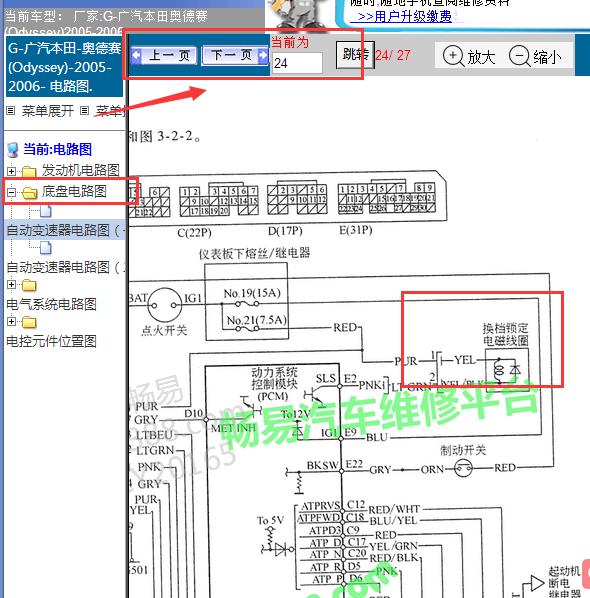Image resolution: width=590 pixels, height=598 pixels.
Task: Click the 当前:电路图 heading text
Action: point(58,150)
